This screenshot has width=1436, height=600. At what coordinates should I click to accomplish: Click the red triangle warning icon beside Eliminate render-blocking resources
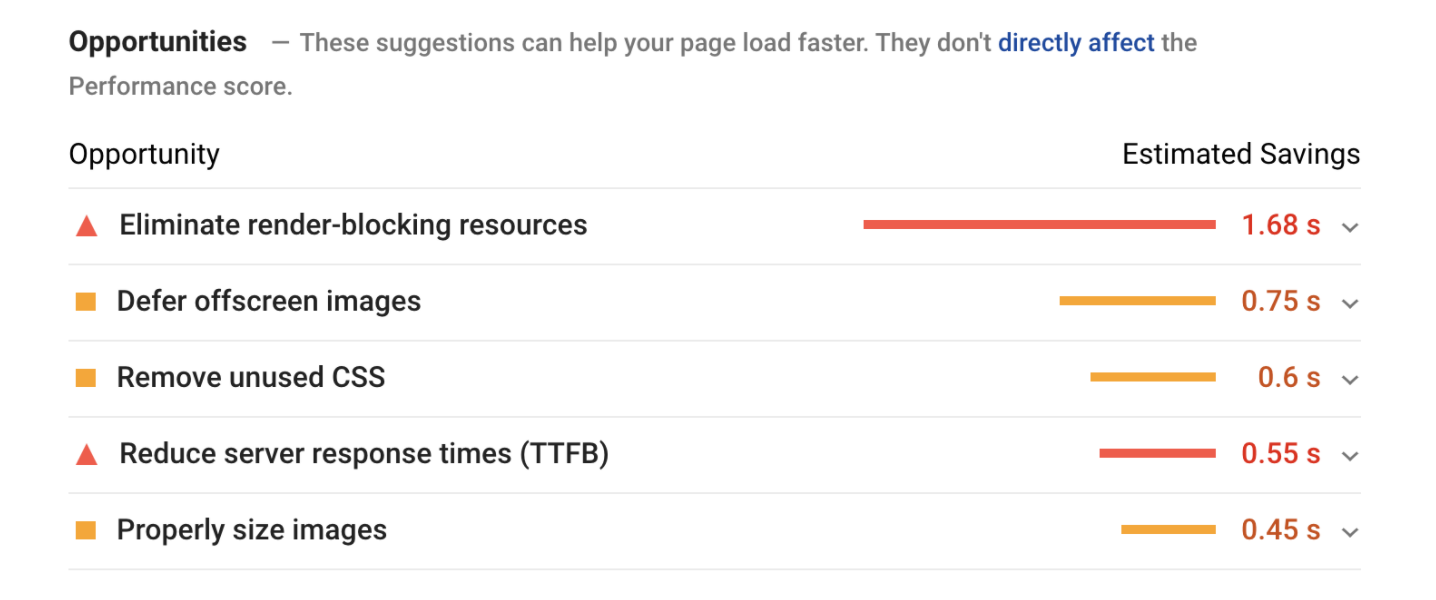[86, 225]
